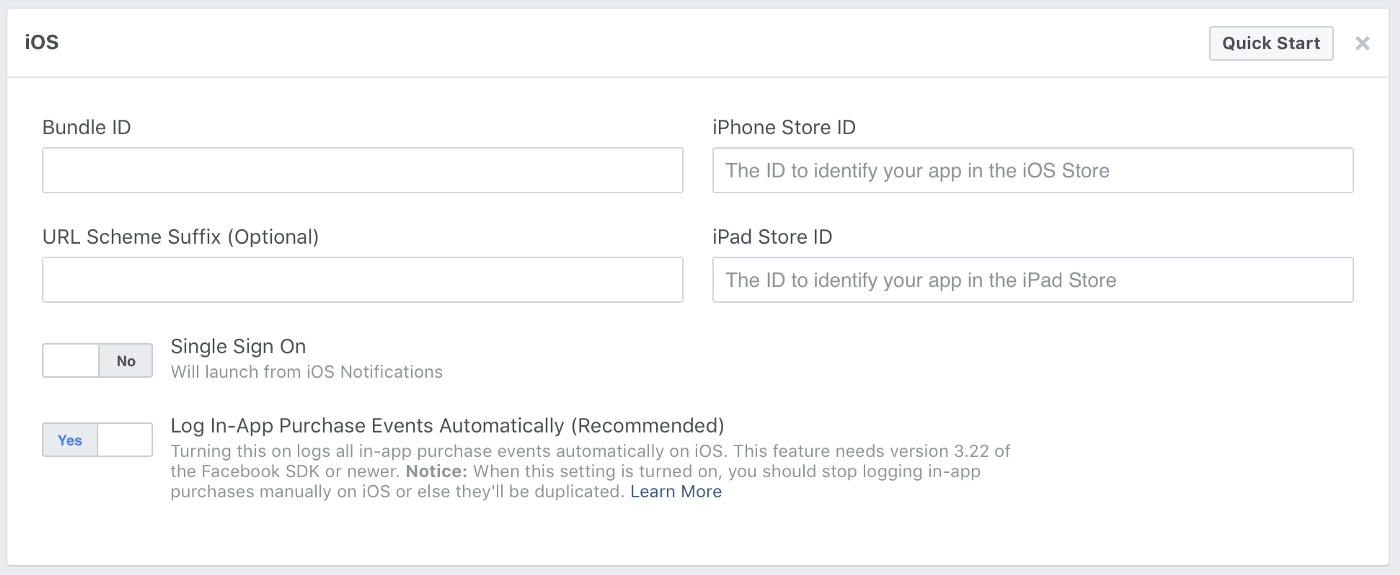Click the "iOS" panel heading

coord(42,43)
